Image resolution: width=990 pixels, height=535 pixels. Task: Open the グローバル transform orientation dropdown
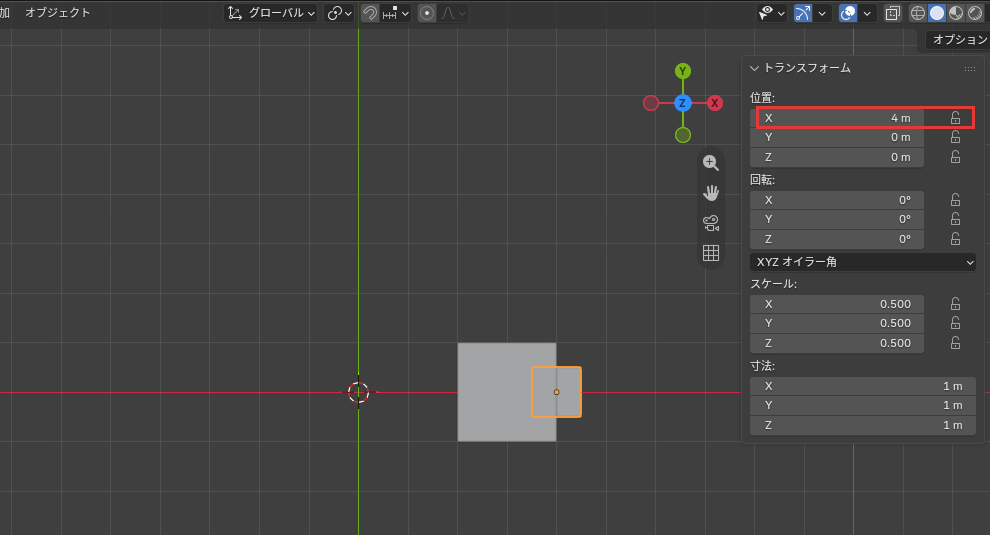click(271, 13)
